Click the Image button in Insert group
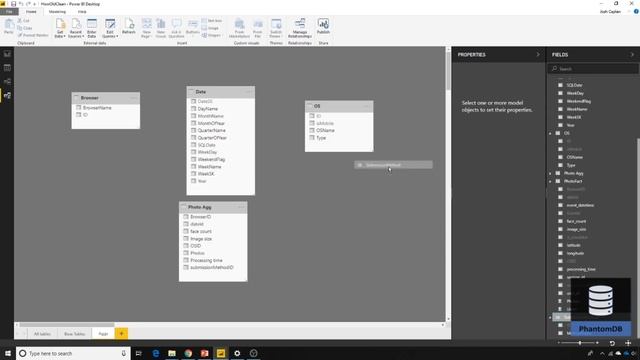Screen dimensions: 640x360 pyautogui.click(x=211, y=28)
